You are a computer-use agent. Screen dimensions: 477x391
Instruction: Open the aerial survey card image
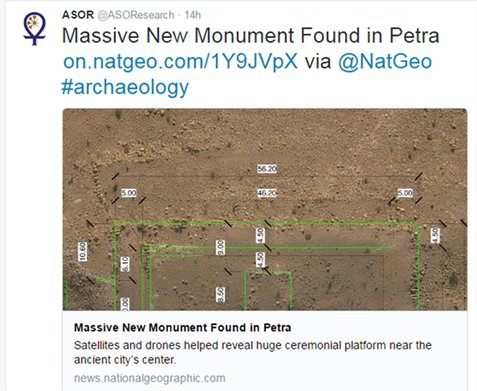(x=265, y=209)
